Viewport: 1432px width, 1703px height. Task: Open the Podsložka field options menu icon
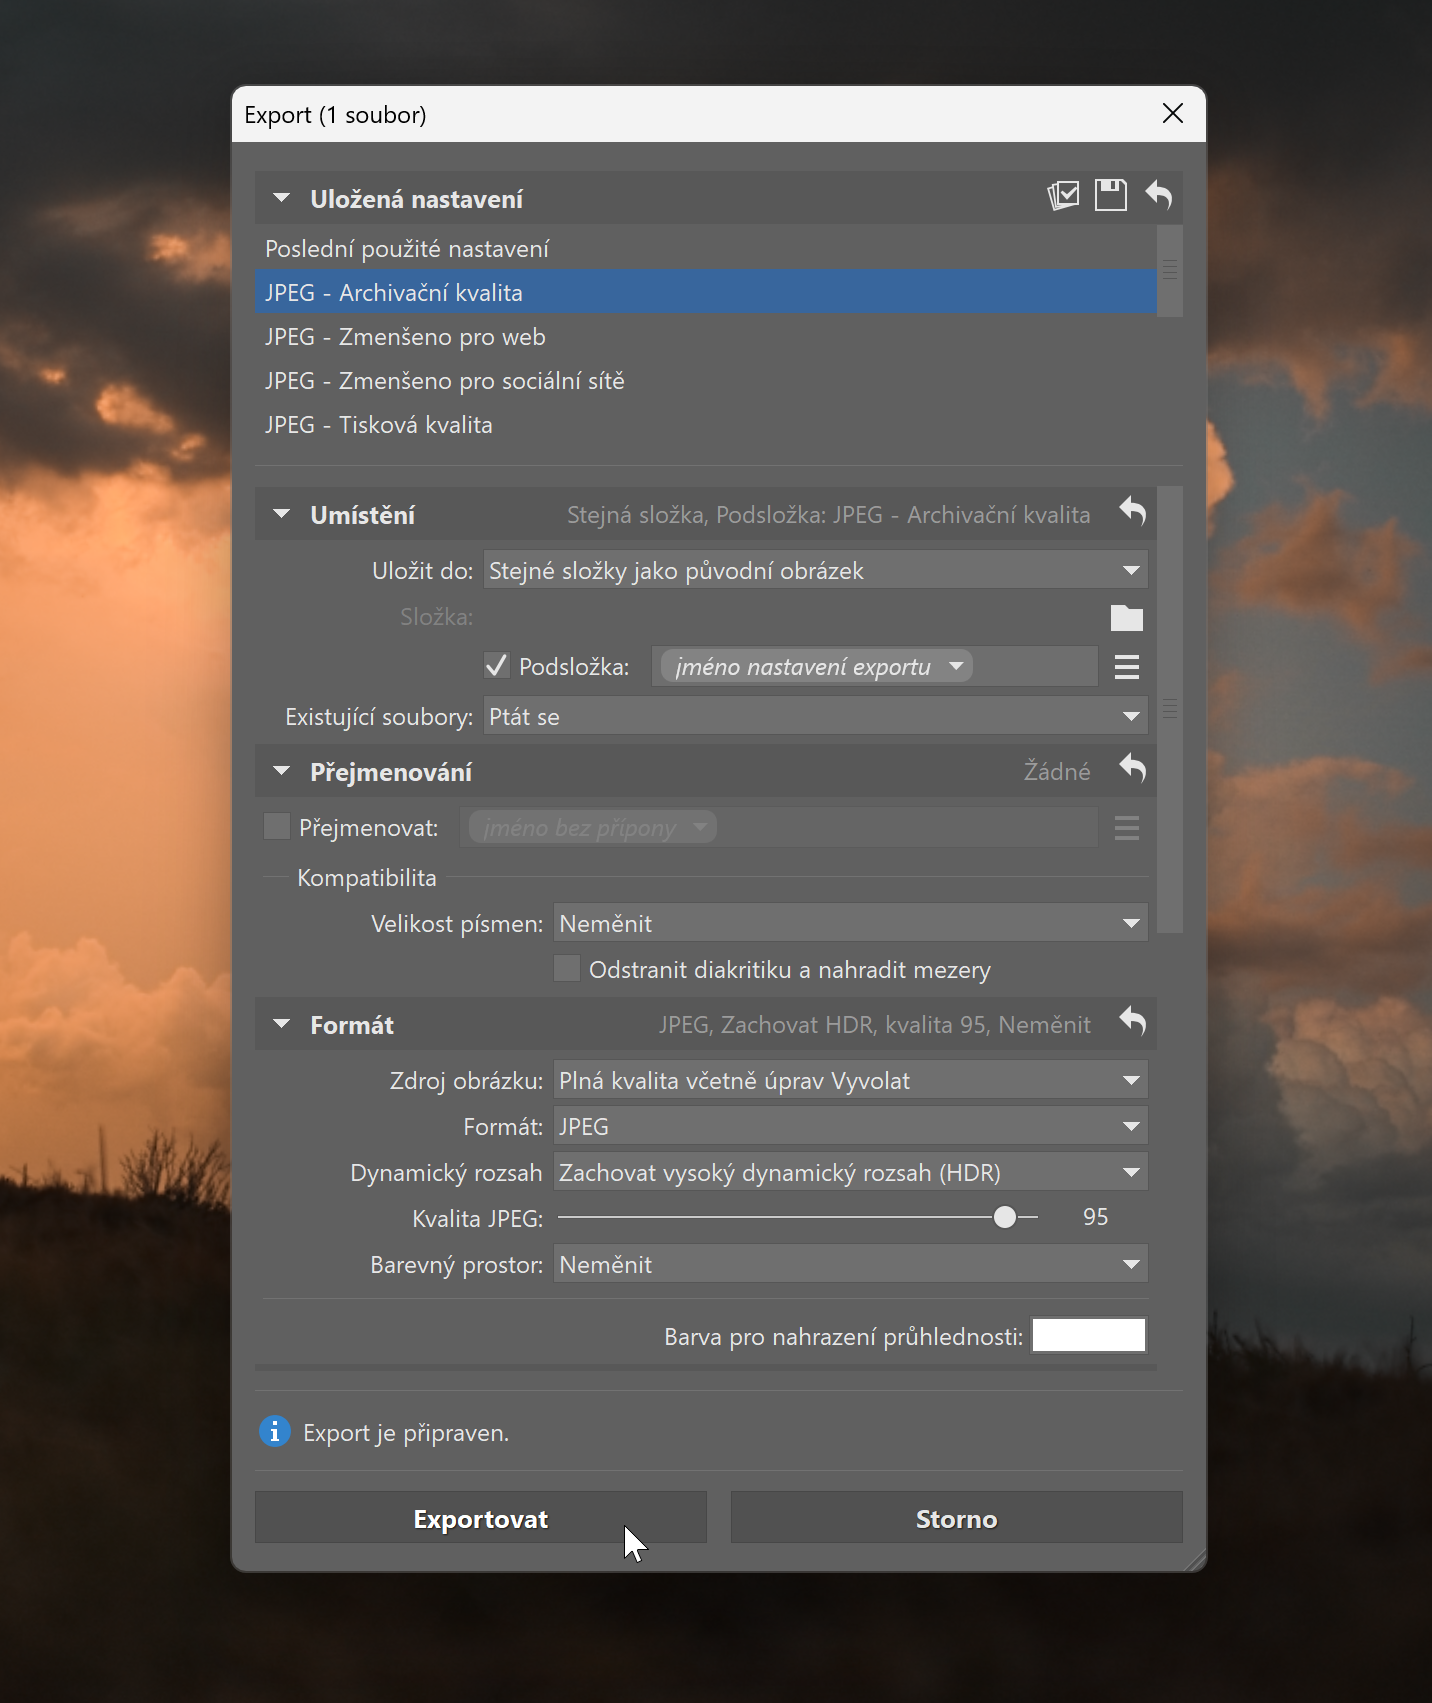[1126, 667]
